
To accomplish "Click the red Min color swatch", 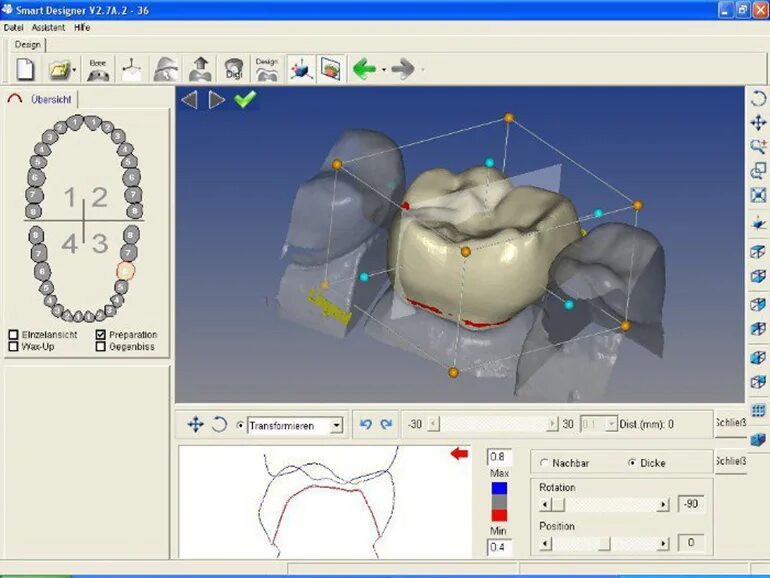I will click(x=499, y=515).
